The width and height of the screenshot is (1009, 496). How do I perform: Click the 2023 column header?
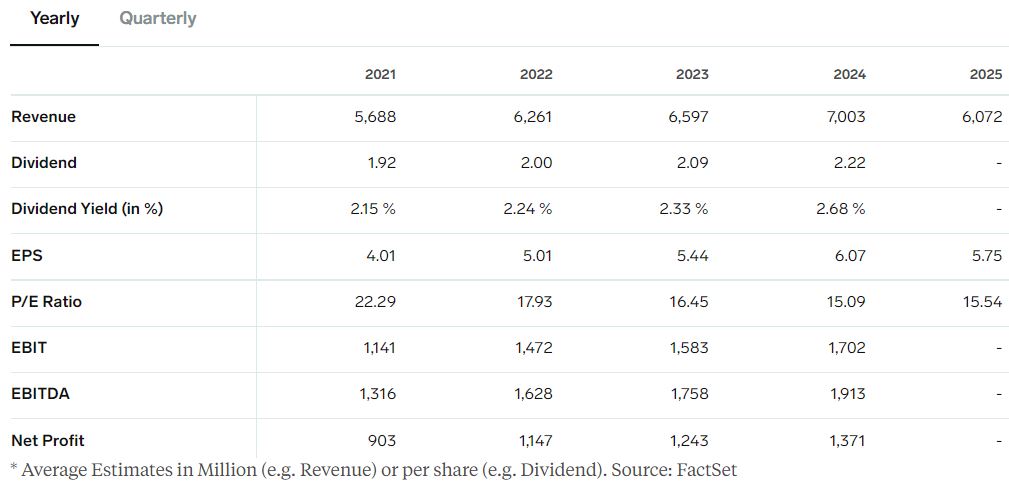(692, 75)
